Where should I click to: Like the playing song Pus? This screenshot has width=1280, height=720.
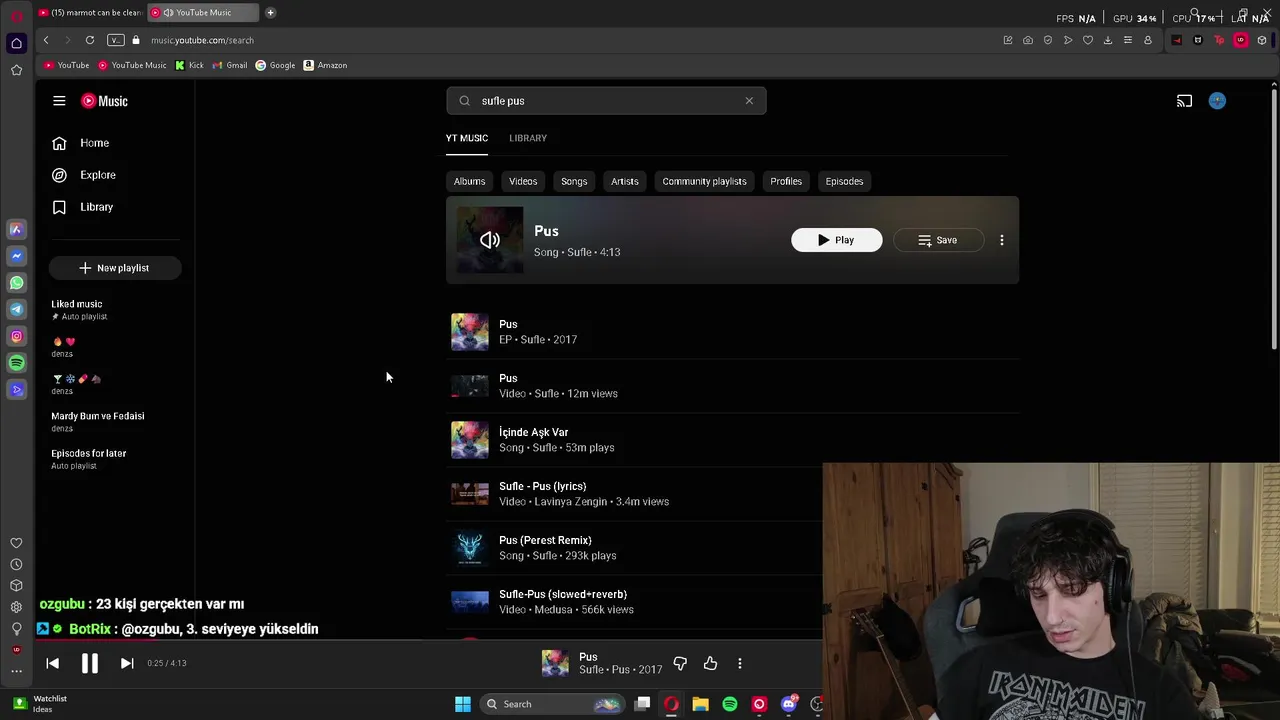point(710,663)
